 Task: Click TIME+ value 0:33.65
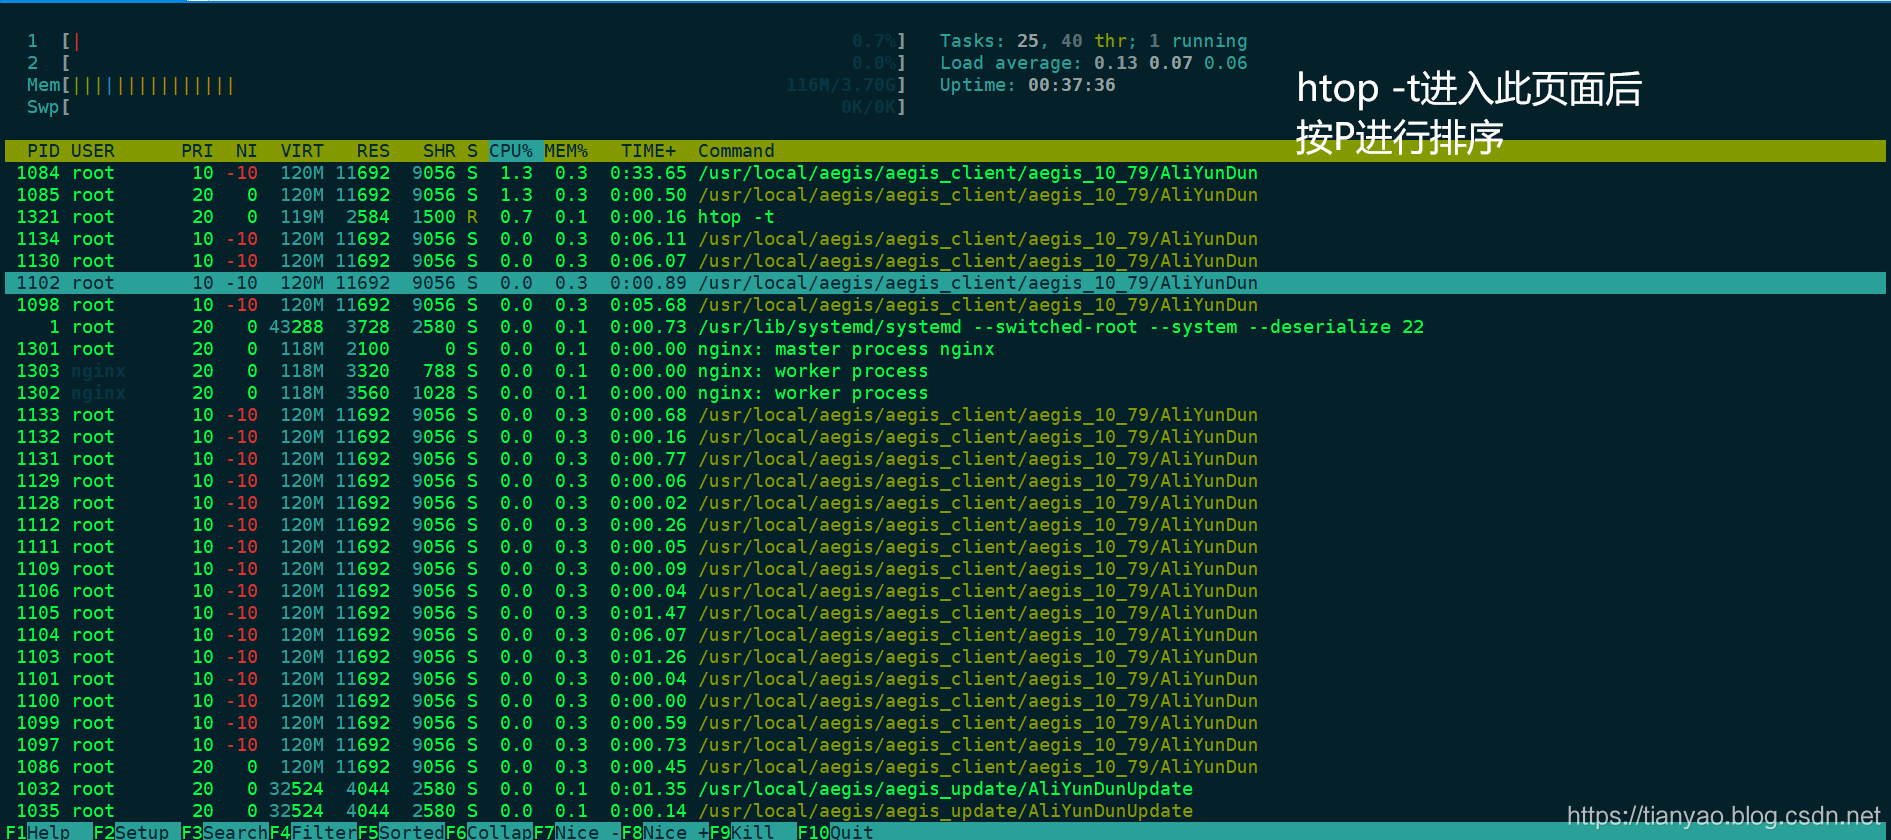[x=648, y=173]
